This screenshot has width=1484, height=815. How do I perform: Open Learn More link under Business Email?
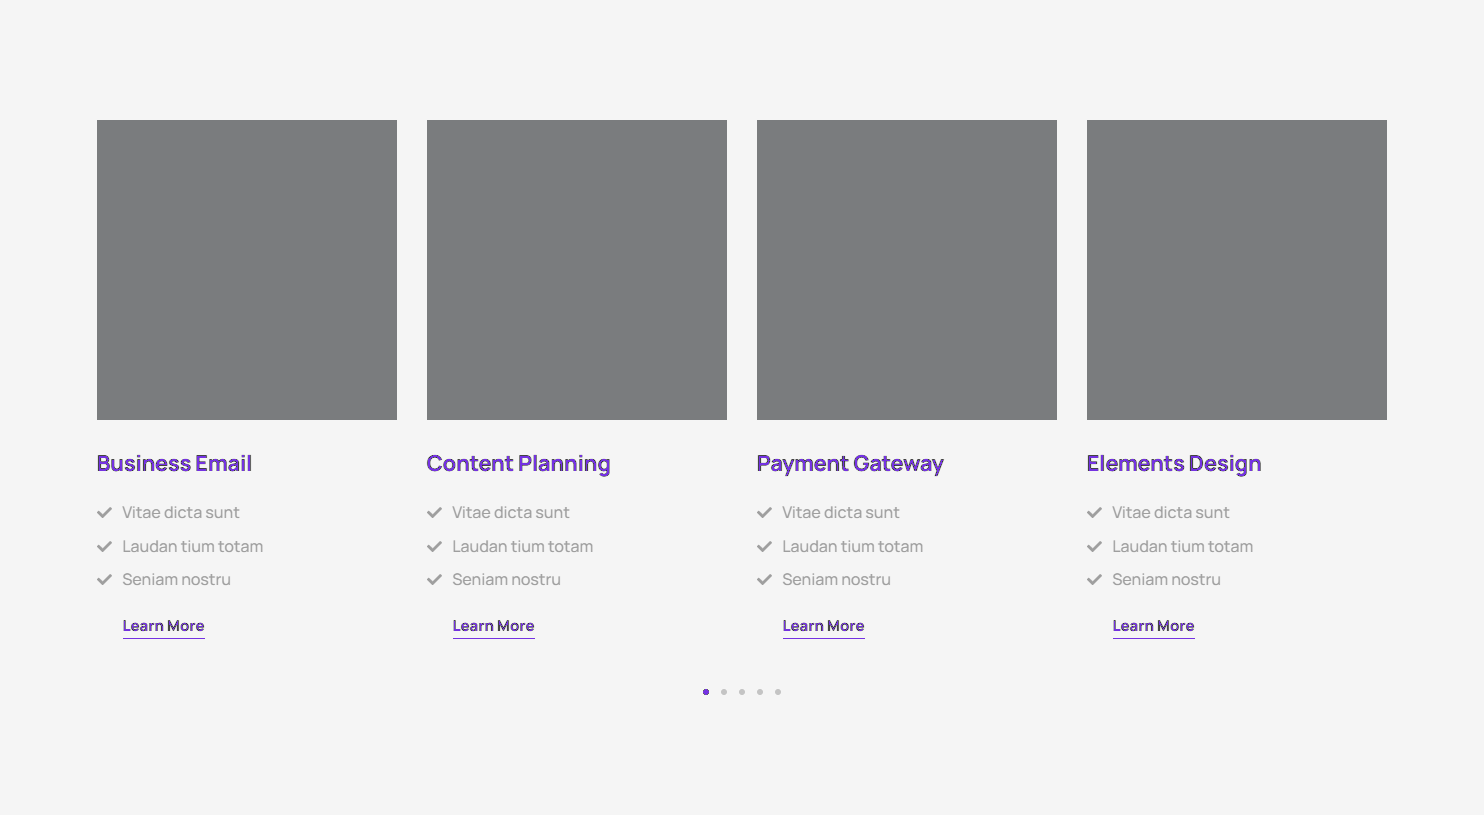tap(163, 626)
